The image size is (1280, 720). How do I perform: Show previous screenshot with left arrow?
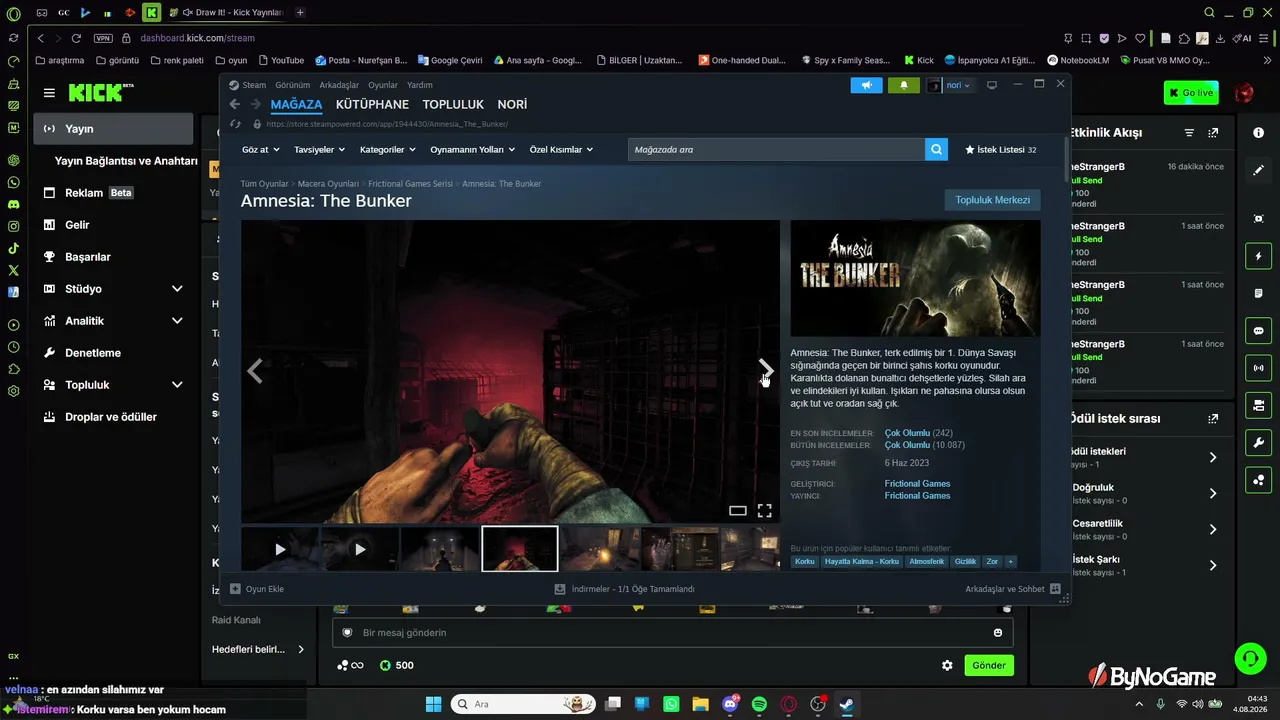[x=255, y=371]
